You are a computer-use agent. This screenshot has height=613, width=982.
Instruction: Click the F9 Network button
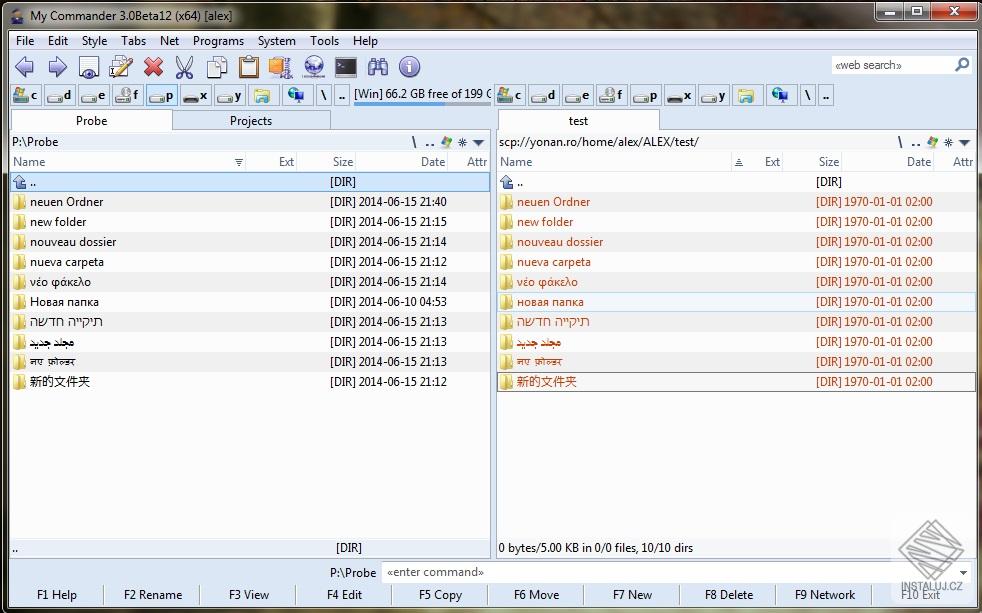pyautogui.click(x=824, y=595)
